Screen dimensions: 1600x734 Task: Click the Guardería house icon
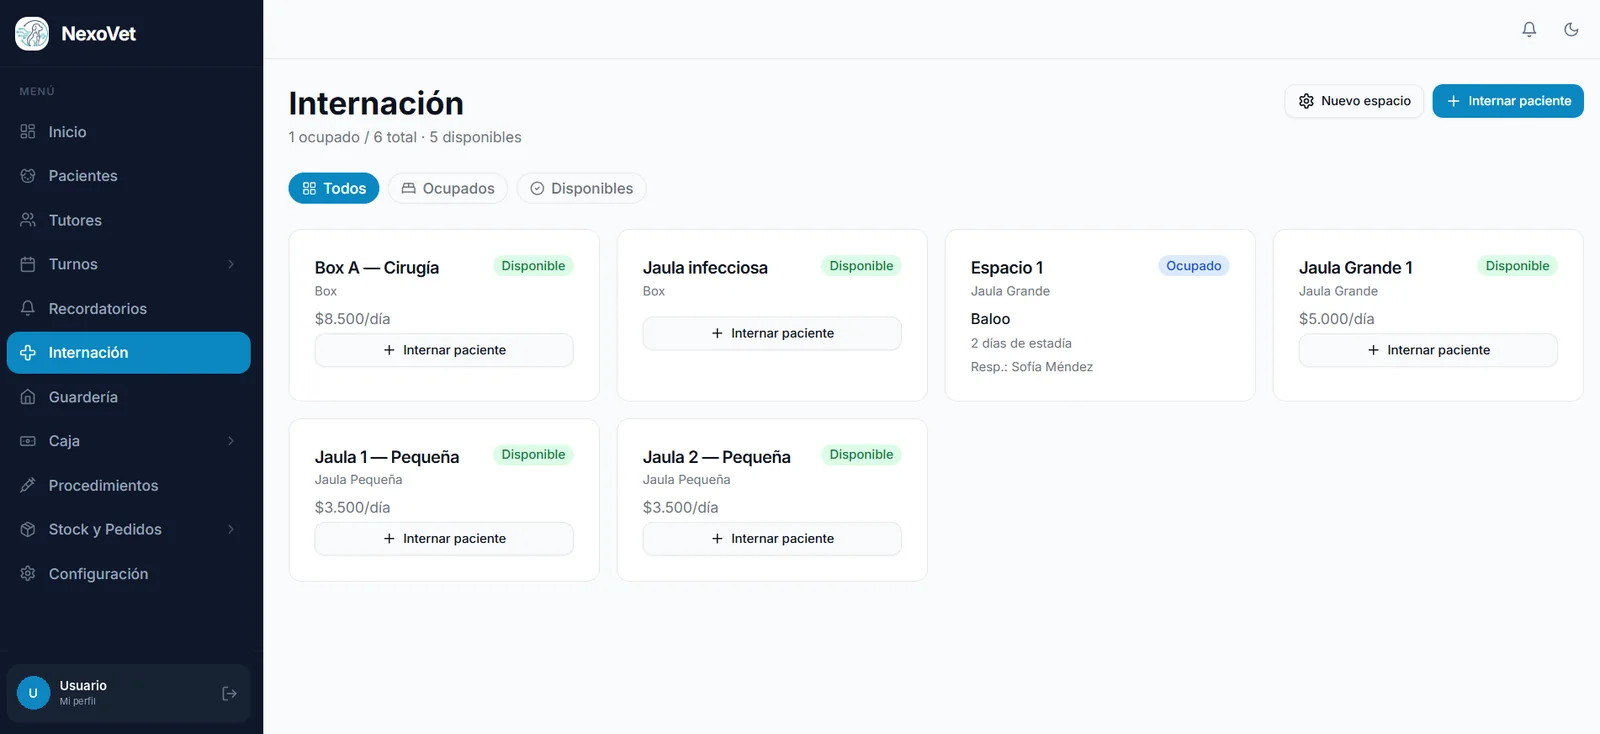pos(28,397)
